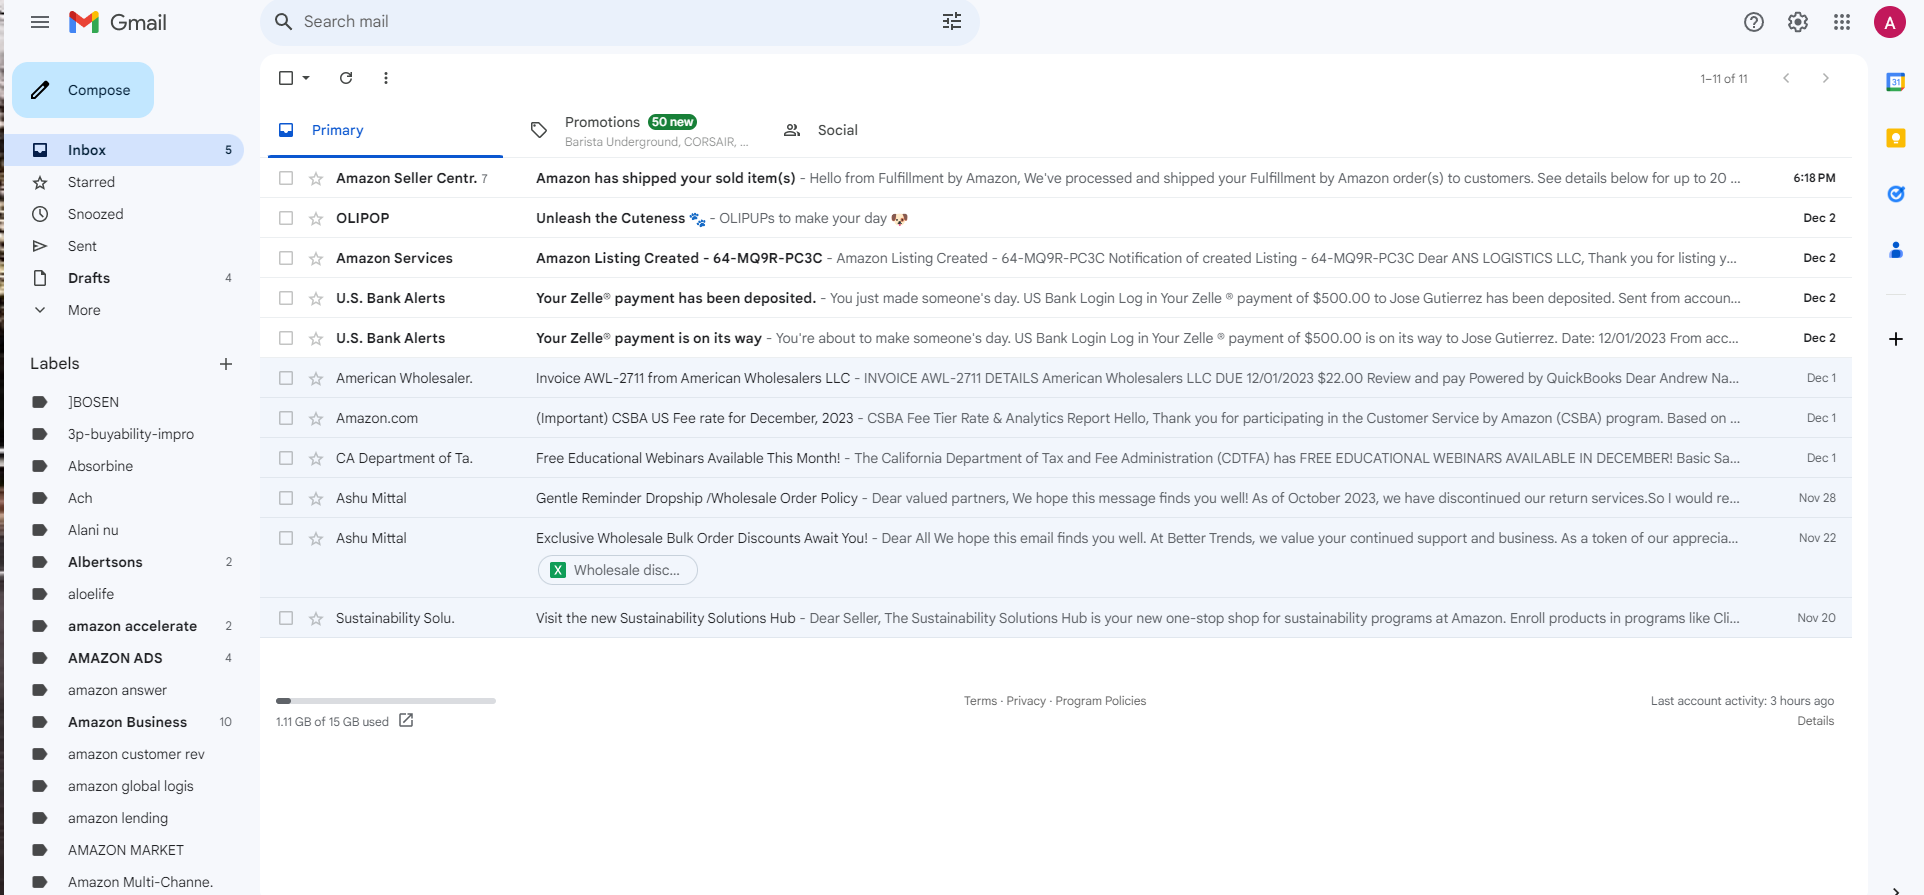This screenshot has height=895, width=1924.
Task: Star the Sustainability Solutions email
Action: click(316, 618)
